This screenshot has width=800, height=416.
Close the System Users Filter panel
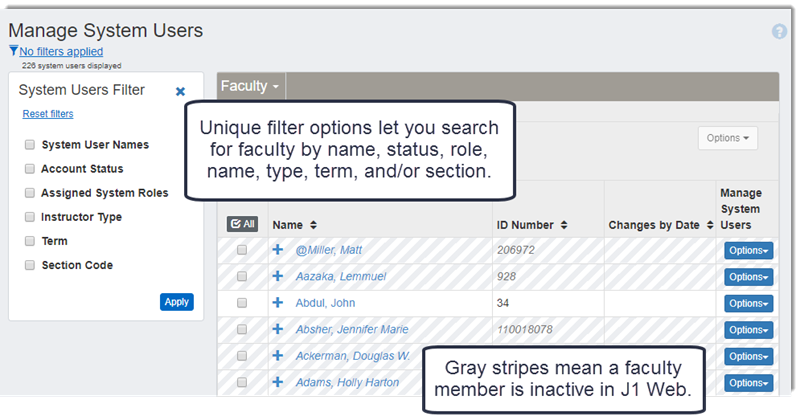(x=181, y=91)
